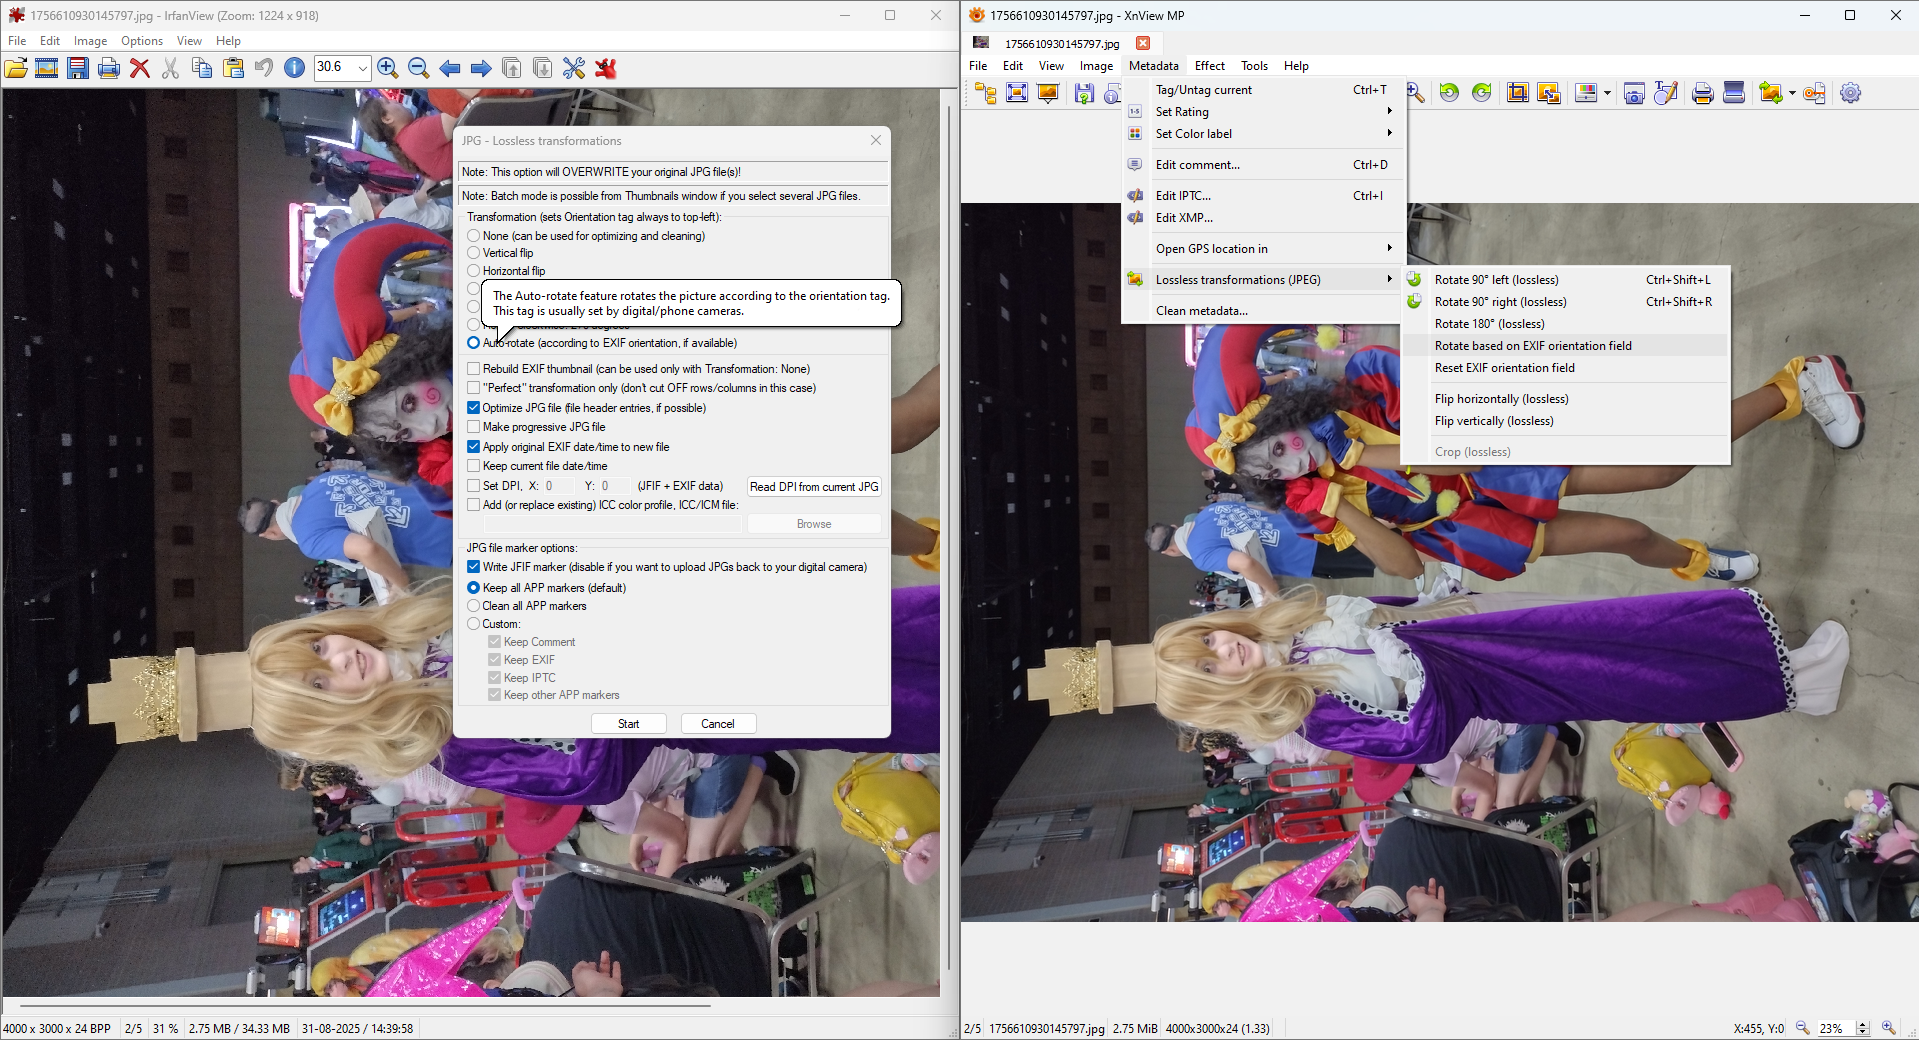Screen dimensions: 1919x1040
Task: Click the Copy icon in IrfanView toolbar
Action: pos(202,68)
